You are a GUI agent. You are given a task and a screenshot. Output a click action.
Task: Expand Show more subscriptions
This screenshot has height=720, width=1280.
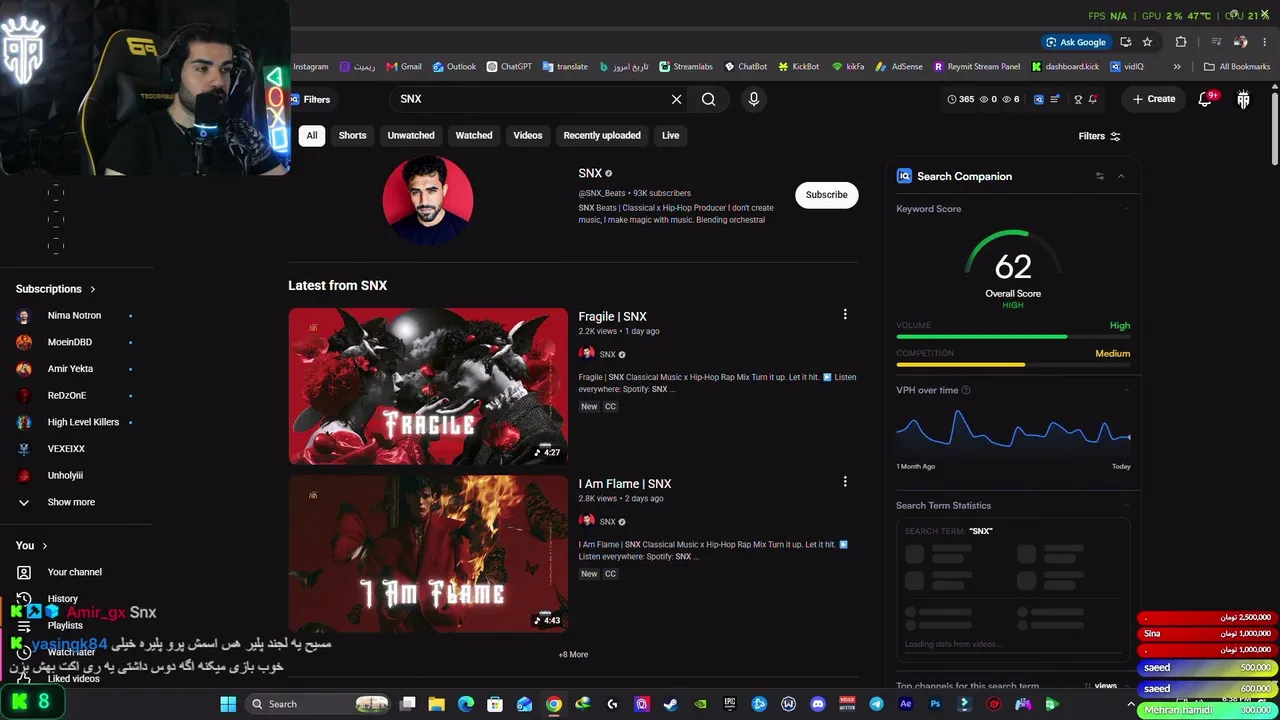[x=71, y=502]
